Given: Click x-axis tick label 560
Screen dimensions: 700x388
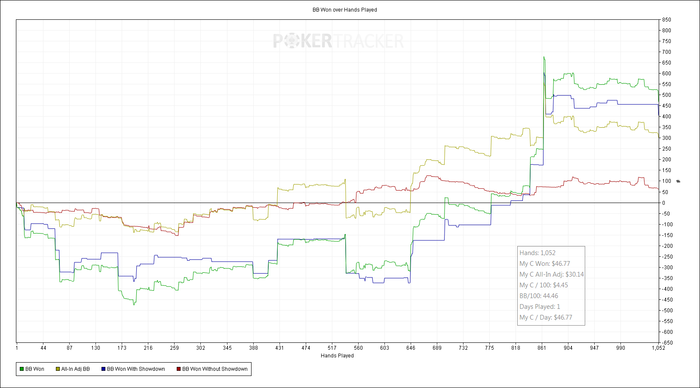Looking at the screenshot, I should click(x=358, y=347).
